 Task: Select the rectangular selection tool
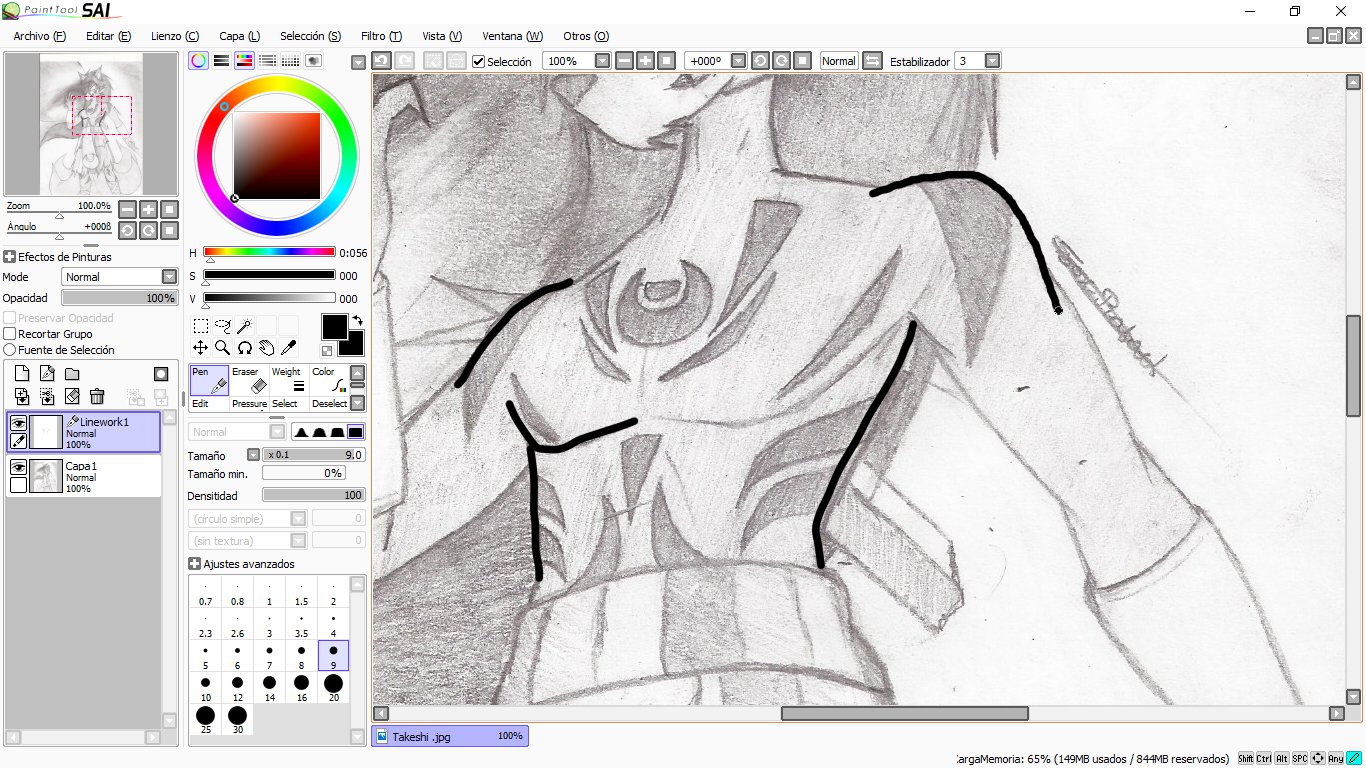pyautogui.click(x=200, y=325)
